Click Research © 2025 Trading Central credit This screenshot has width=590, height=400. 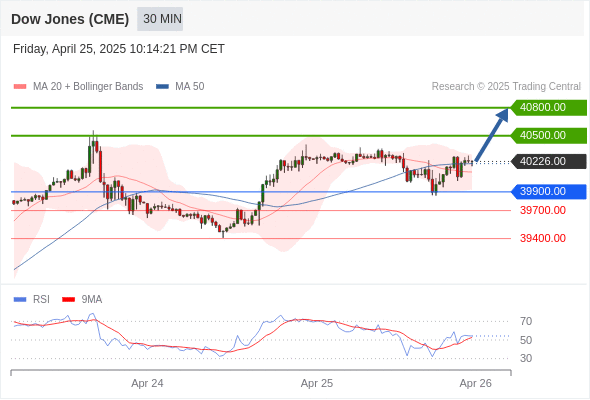pyautogui.click(x=506, y=87)
